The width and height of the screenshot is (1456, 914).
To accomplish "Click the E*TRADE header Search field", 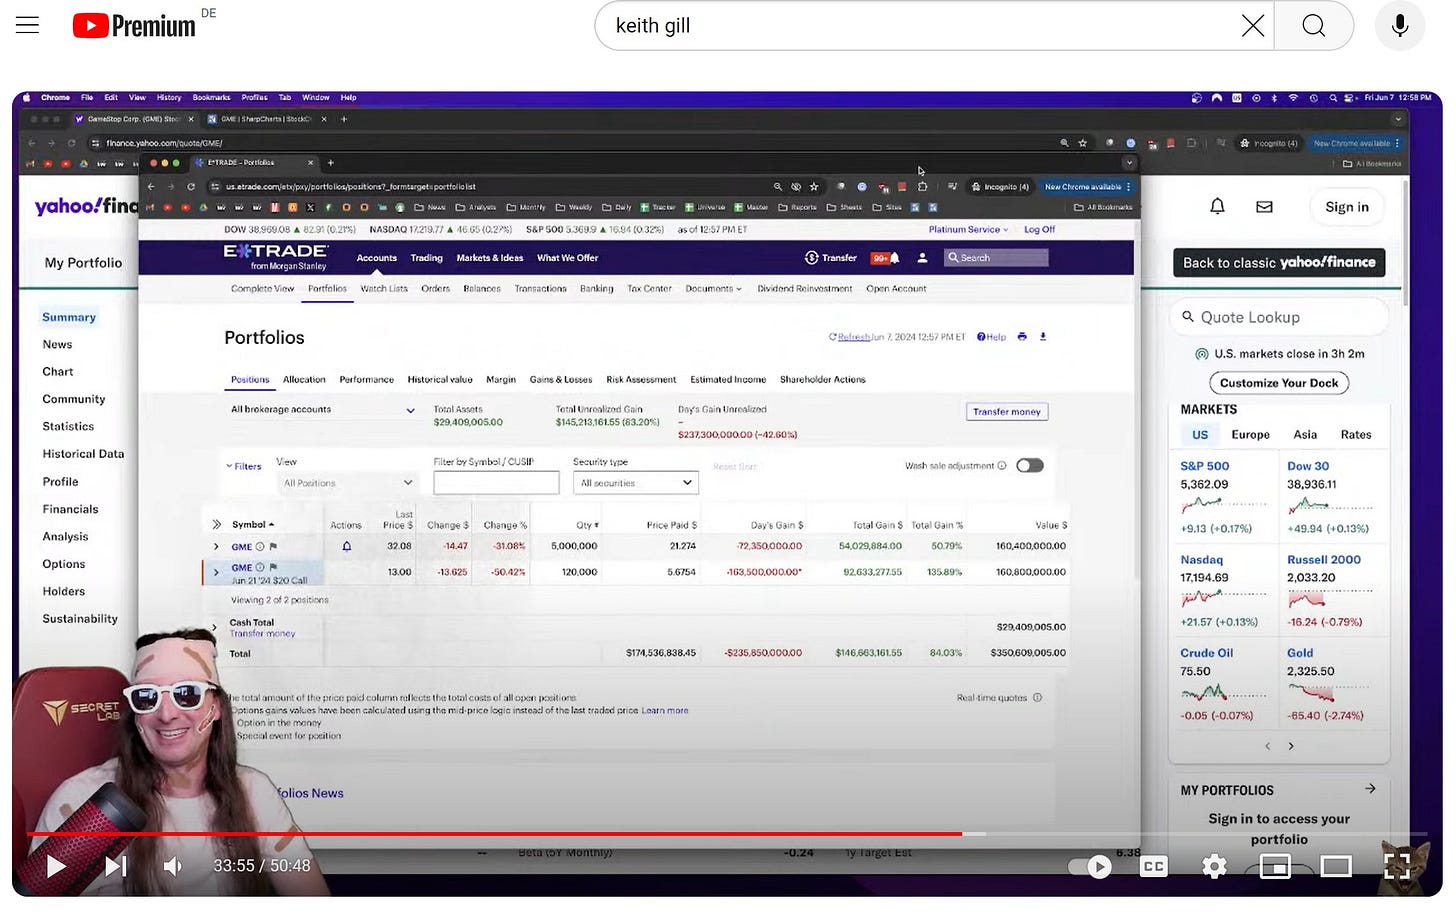I will tap(996, 258).
